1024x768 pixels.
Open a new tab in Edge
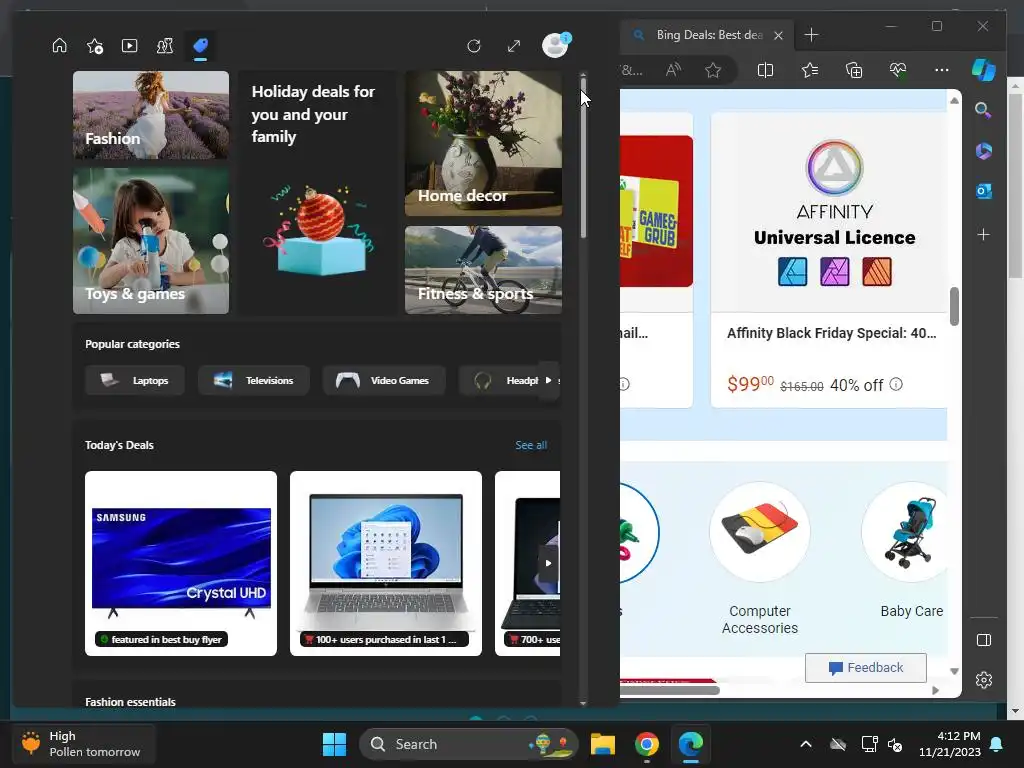click(811, 35)
